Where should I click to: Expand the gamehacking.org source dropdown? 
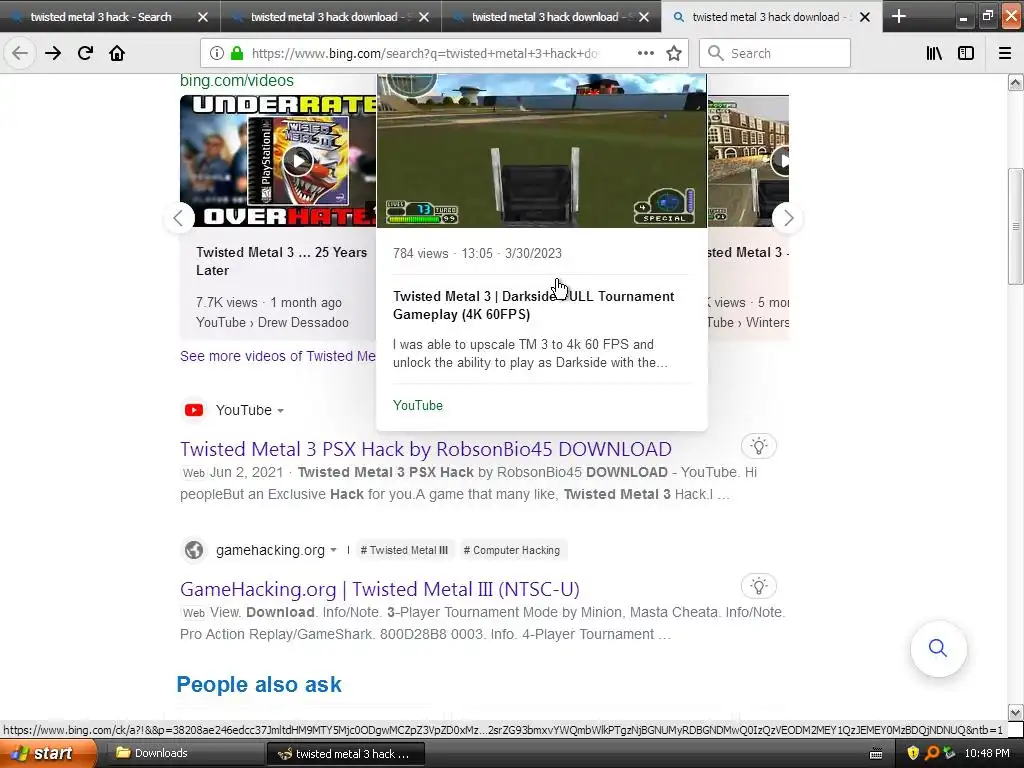pos(333,551)
